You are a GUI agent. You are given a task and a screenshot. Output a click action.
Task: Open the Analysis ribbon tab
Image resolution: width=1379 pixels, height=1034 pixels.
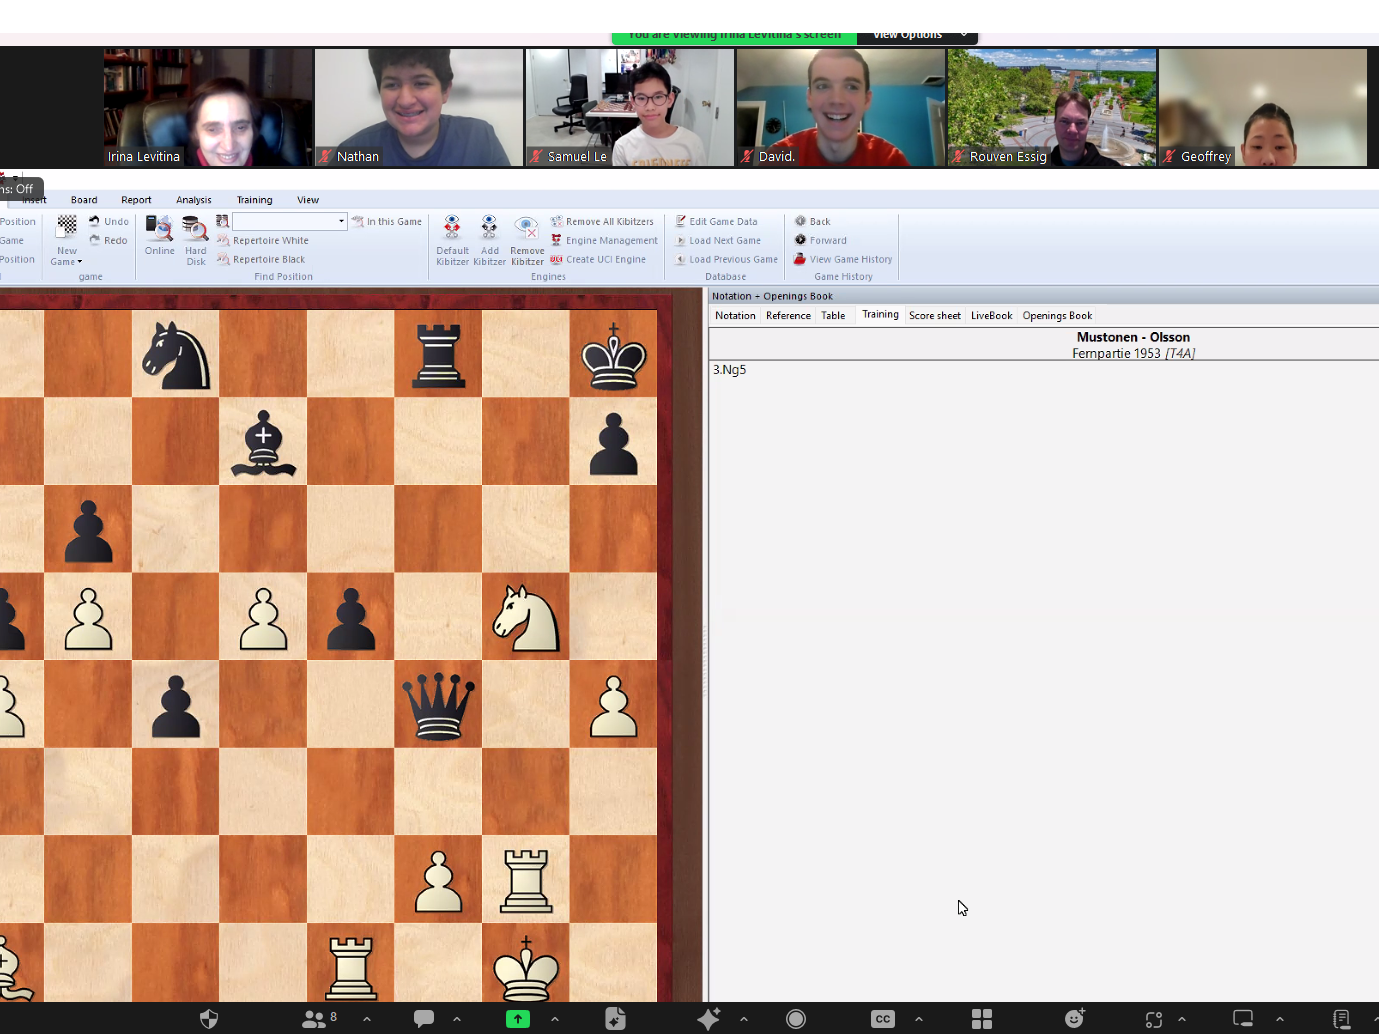tap(194, 200)
